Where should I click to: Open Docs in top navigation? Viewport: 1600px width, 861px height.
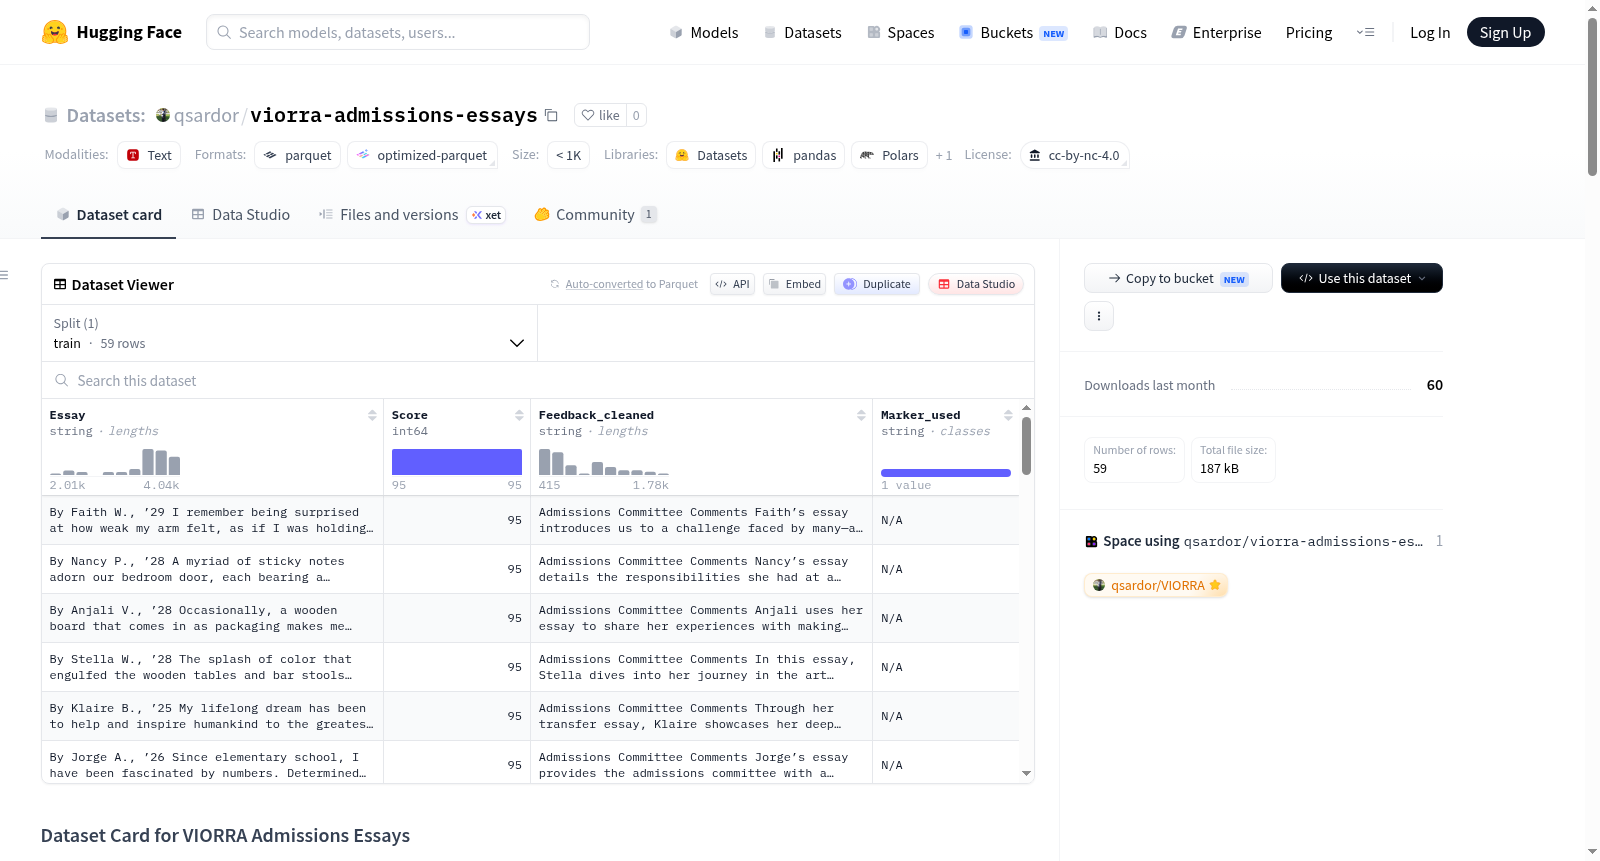(1120, 32)
